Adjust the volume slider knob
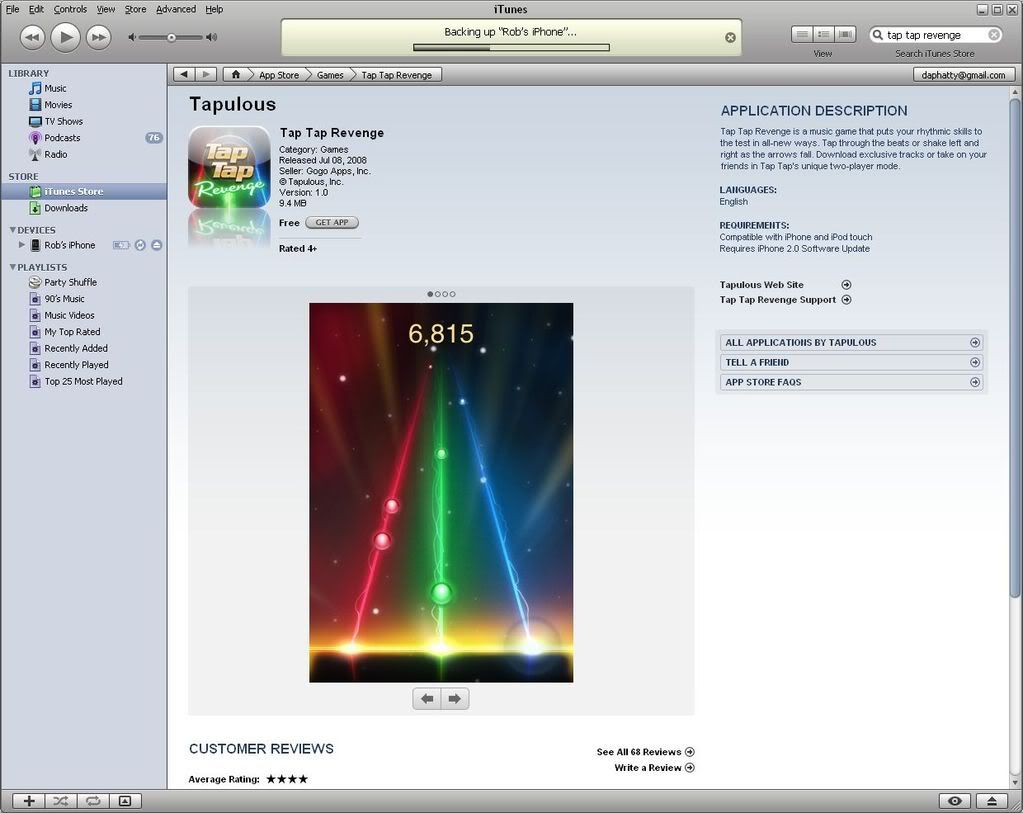This screenshot has width=1023, height=813. click(171, 37)
